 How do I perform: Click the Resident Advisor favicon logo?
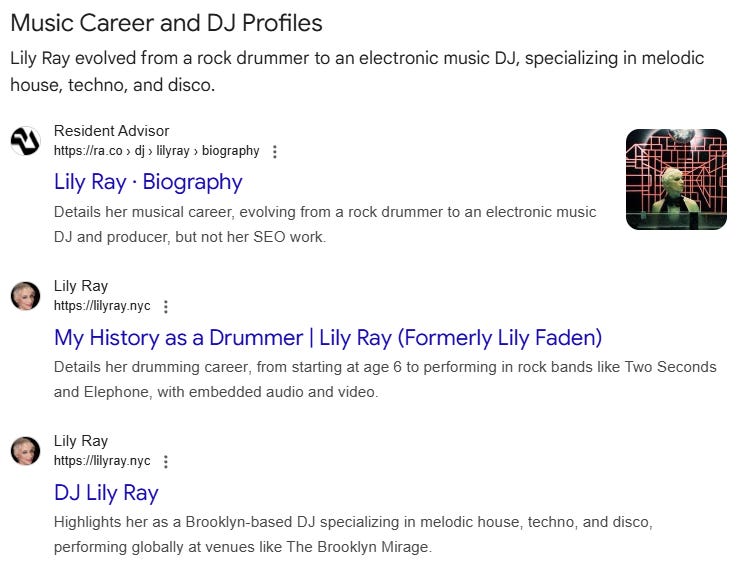25,141
